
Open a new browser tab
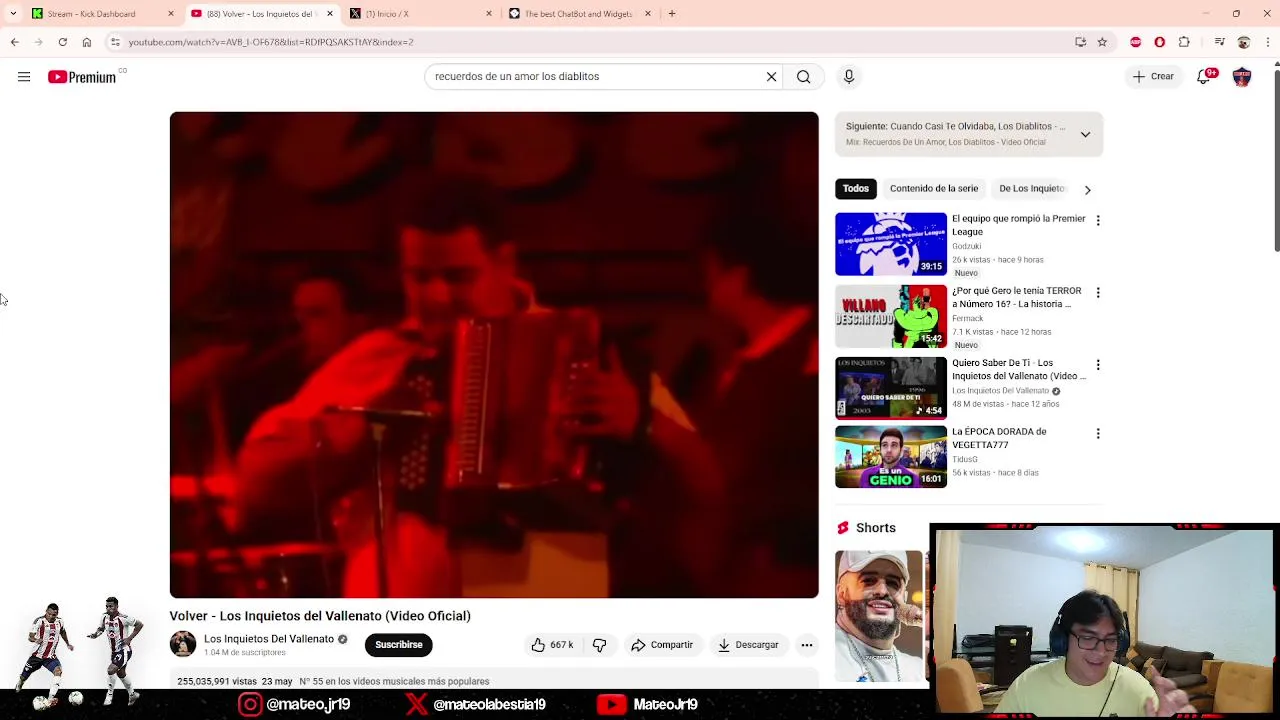(672, 14)
